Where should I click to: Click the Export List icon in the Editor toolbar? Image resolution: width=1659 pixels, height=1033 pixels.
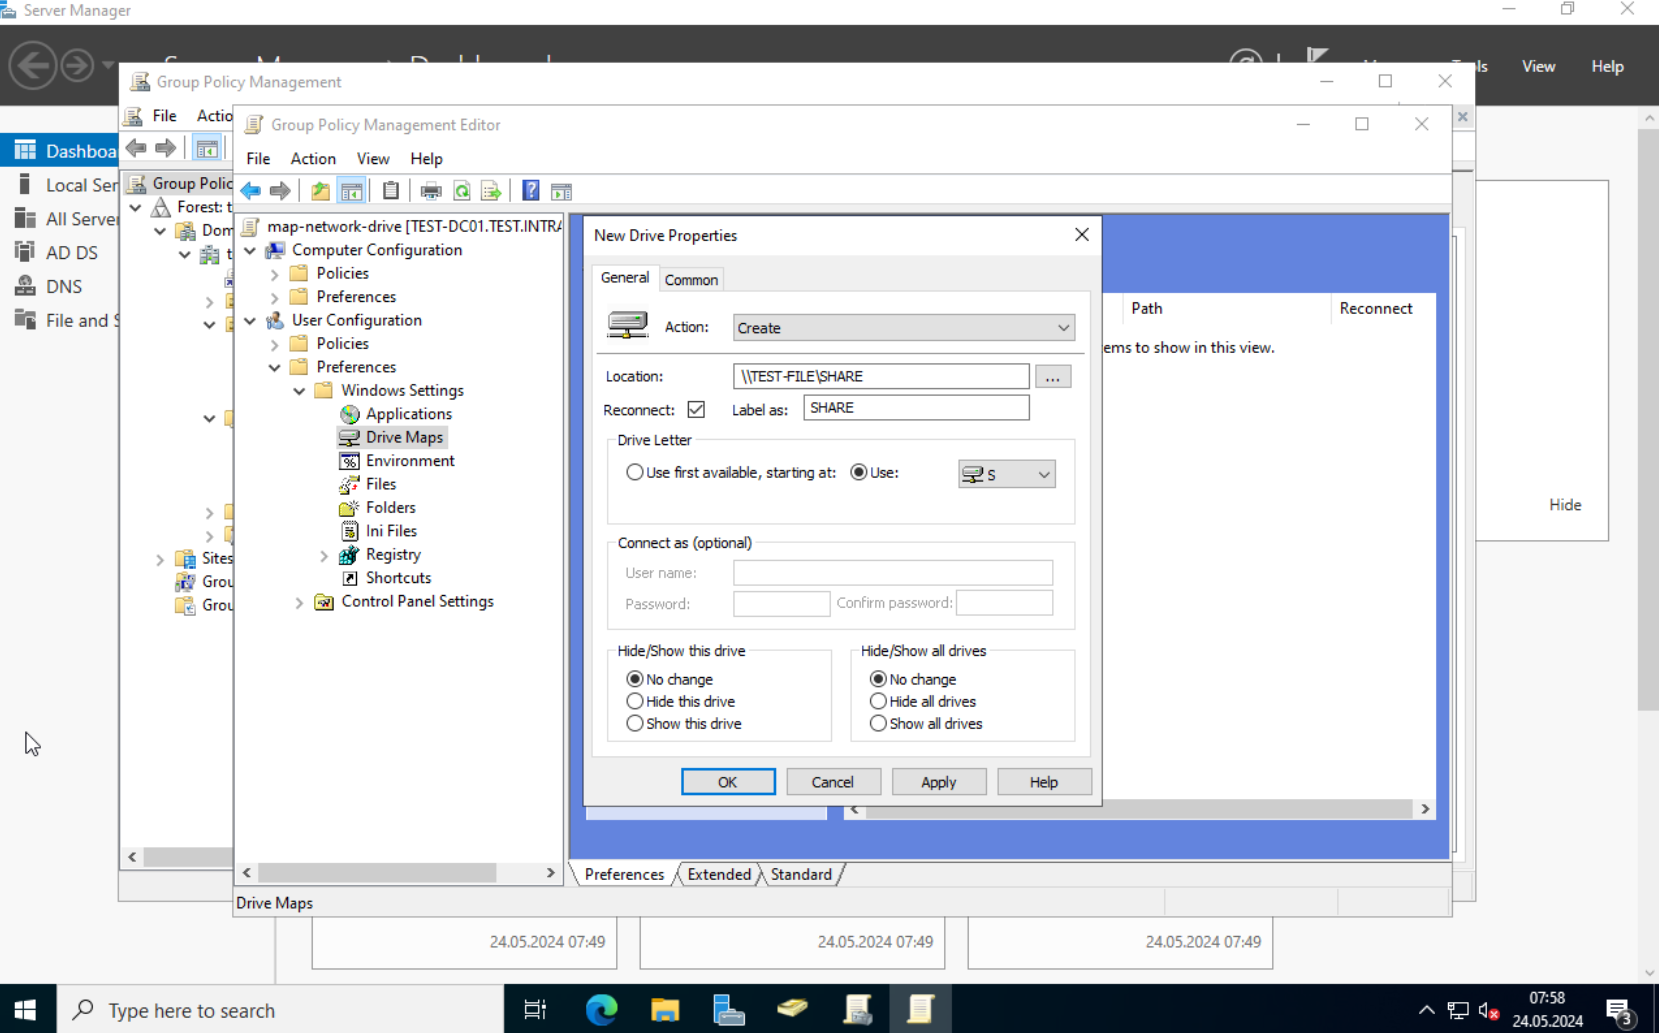pyautogui.click(x=491, y=191)
